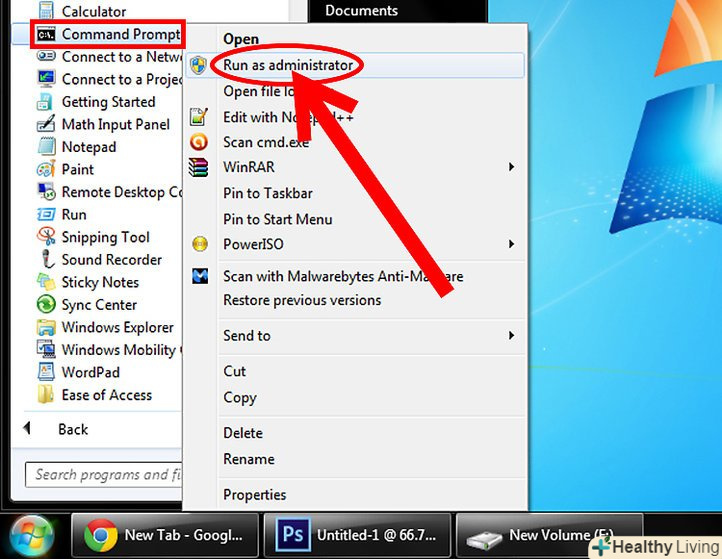
Task: Click the Getting Started label
Action: (108, 102)
